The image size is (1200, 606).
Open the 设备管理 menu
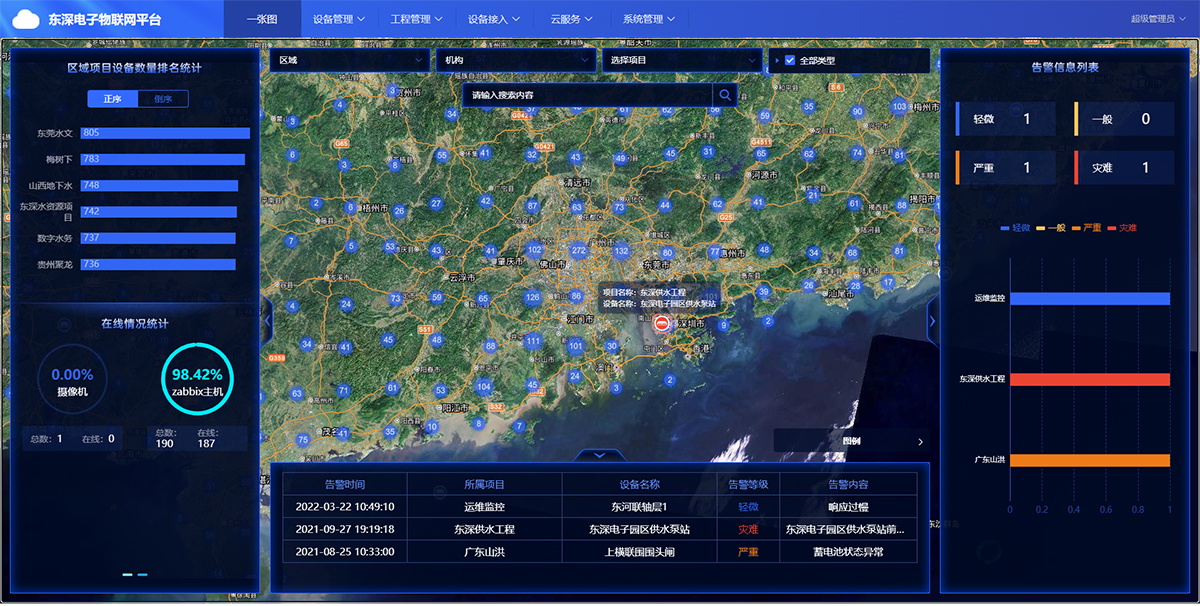tap(337, 19)
